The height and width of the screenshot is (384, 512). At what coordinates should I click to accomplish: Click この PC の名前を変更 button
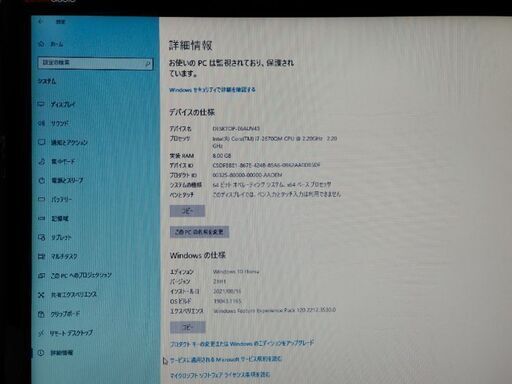pos(199,232)
